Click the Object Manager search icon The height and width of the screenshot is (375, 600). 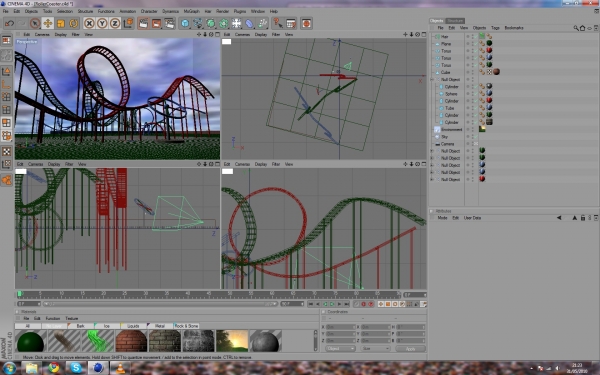[x=576, y=28]
